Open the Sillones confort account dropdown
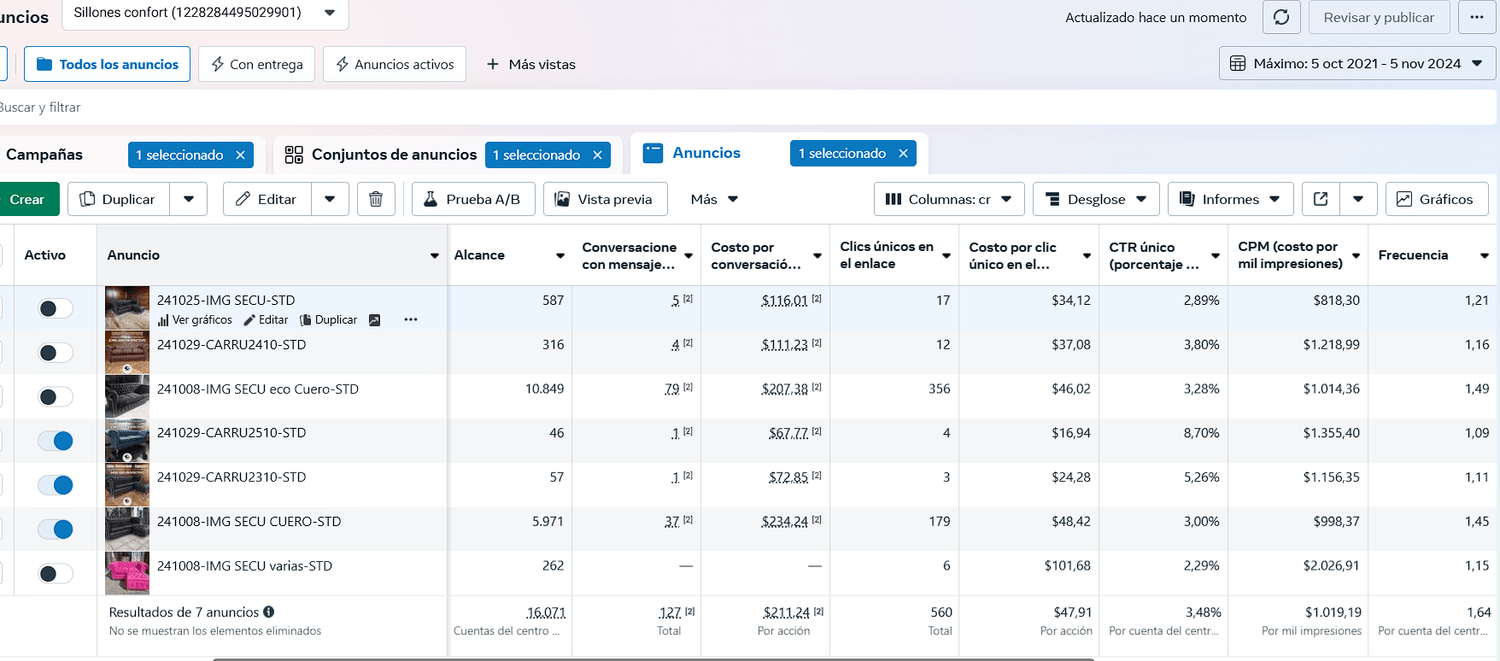Viewport: 1500px width, 661px height. 205,13
